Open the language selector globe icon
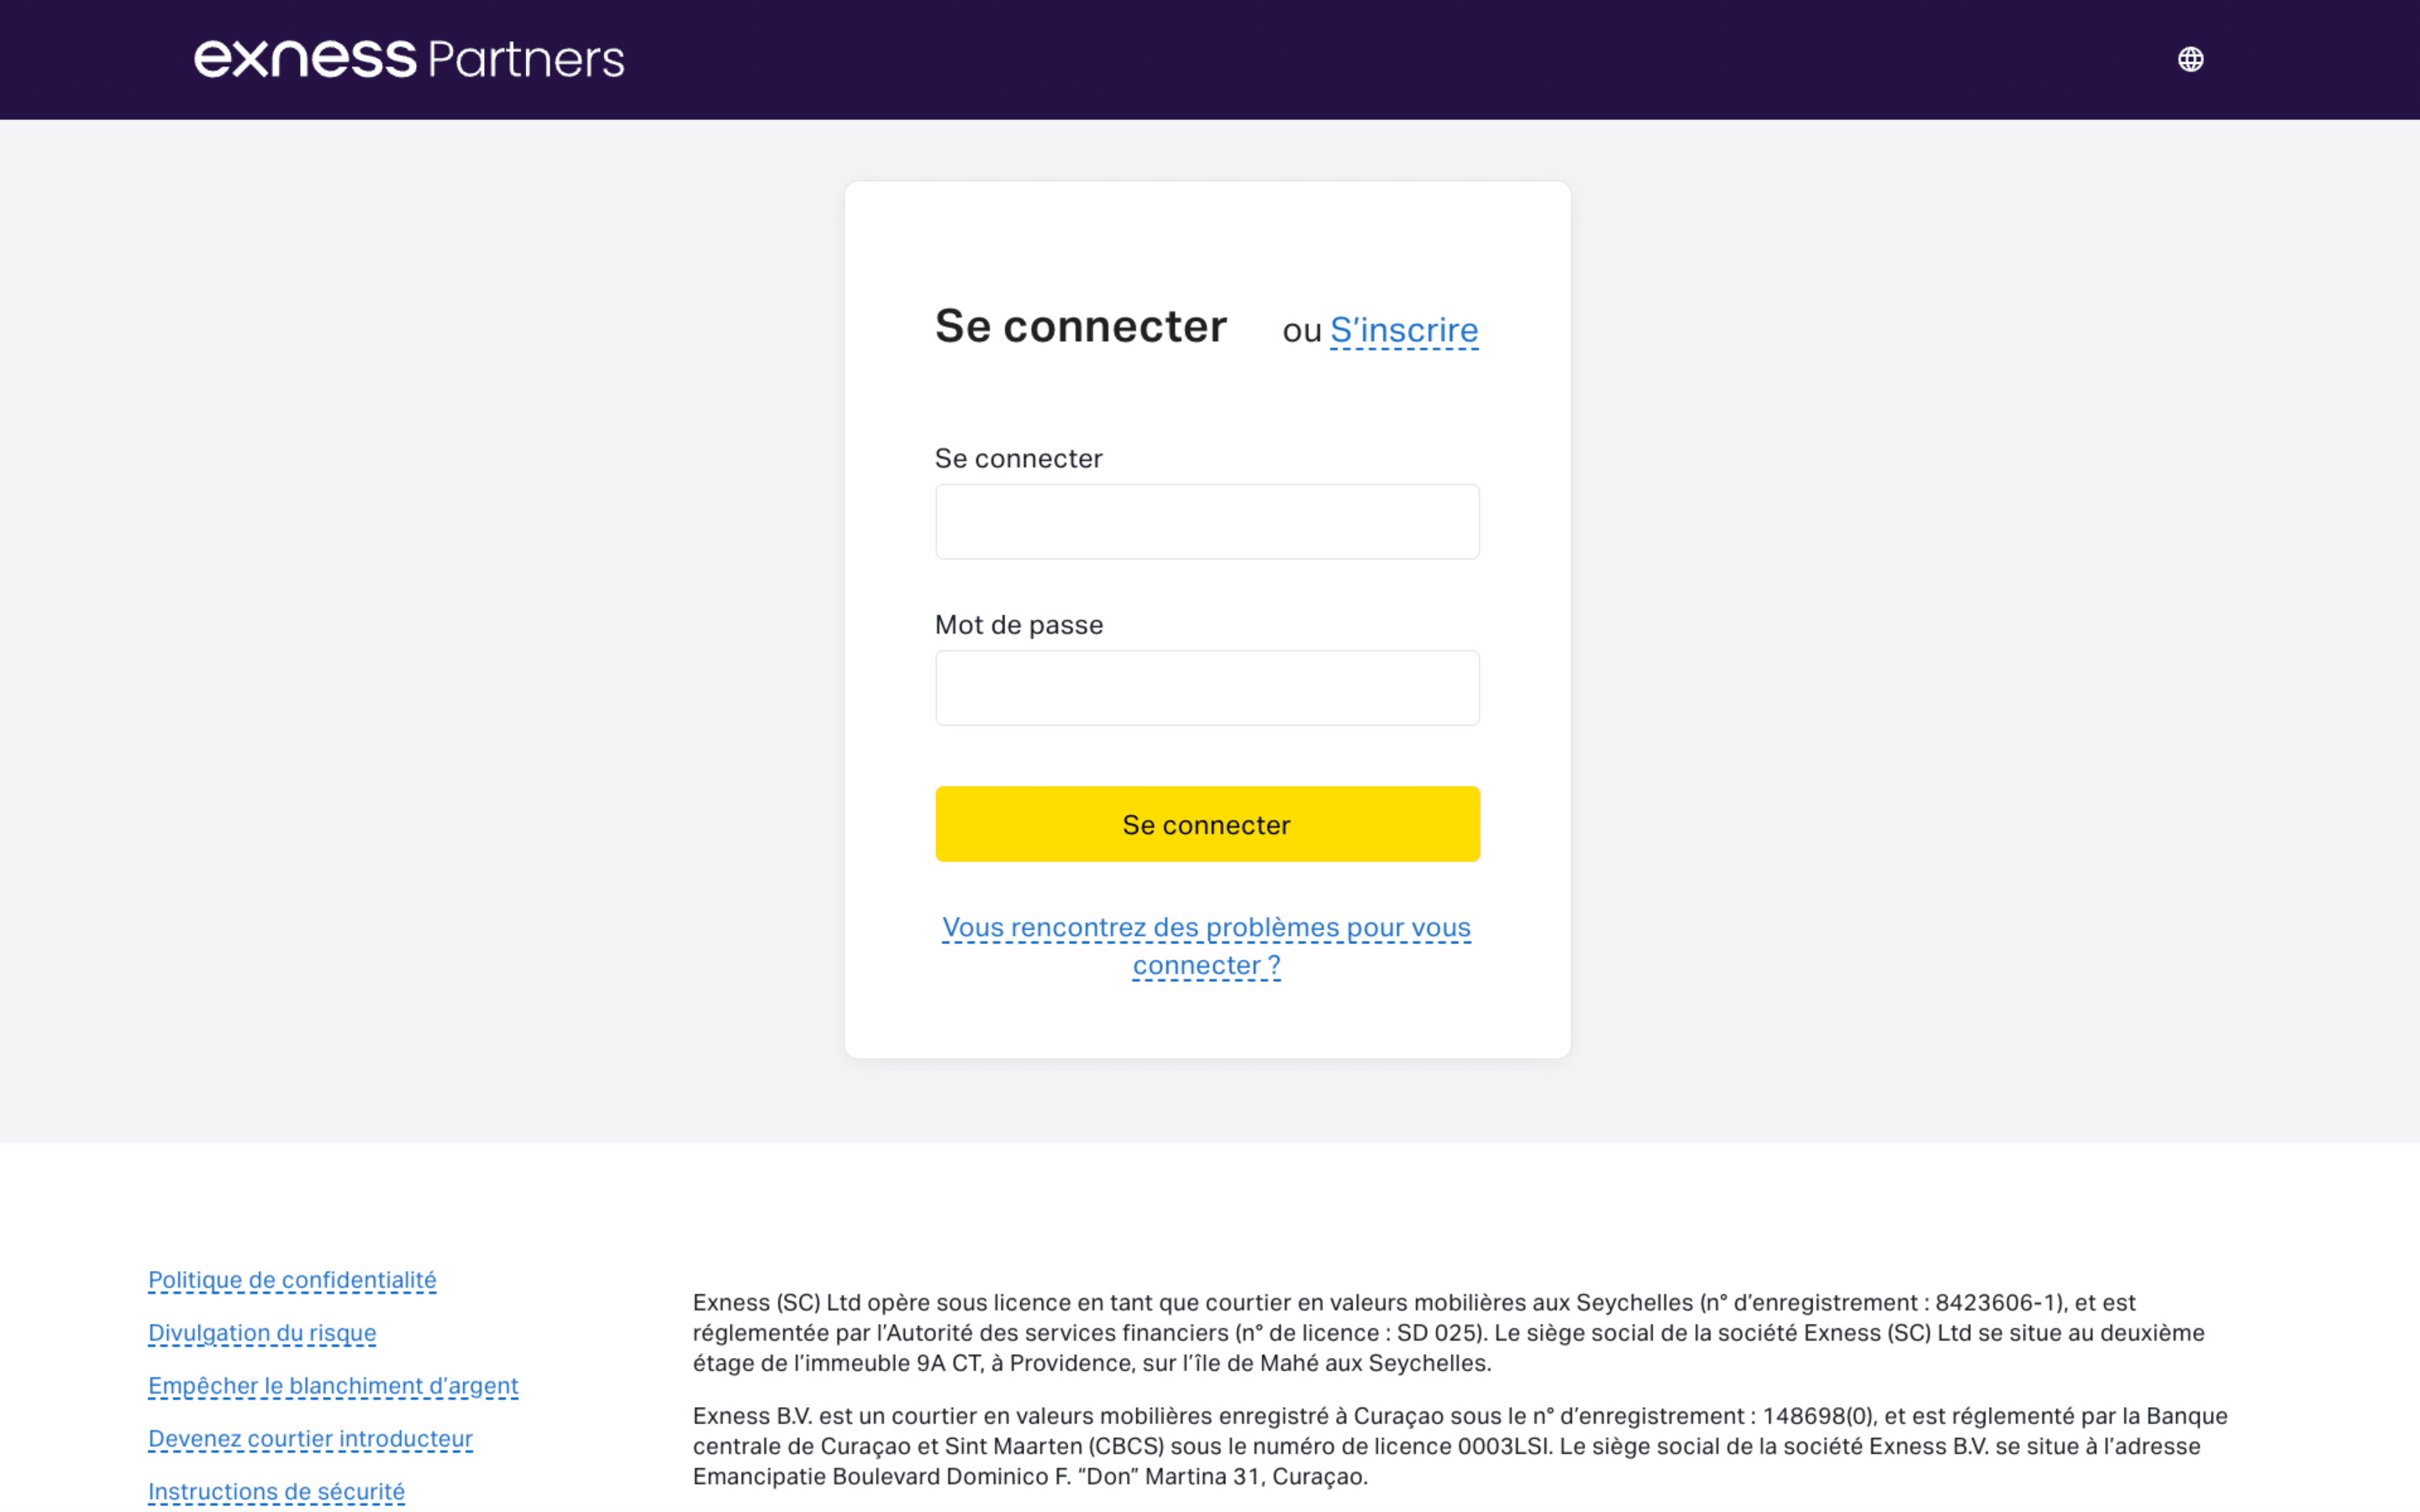This screenshot has height=1512, width=2420. [x=2190, y=60]
